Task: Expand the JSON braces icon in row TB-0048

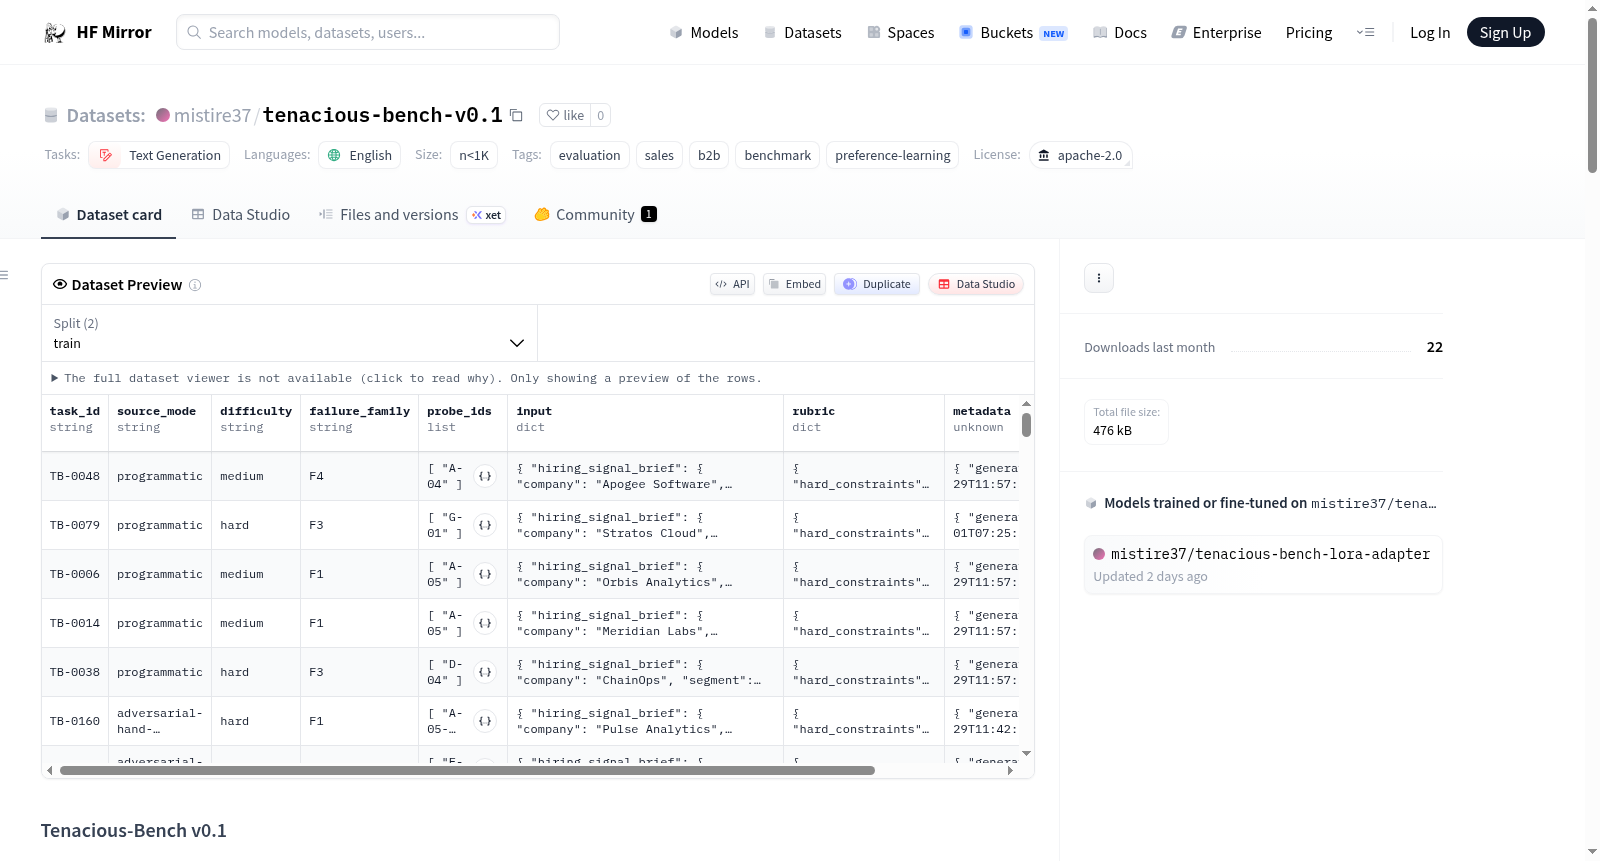Action: (485, 476)
